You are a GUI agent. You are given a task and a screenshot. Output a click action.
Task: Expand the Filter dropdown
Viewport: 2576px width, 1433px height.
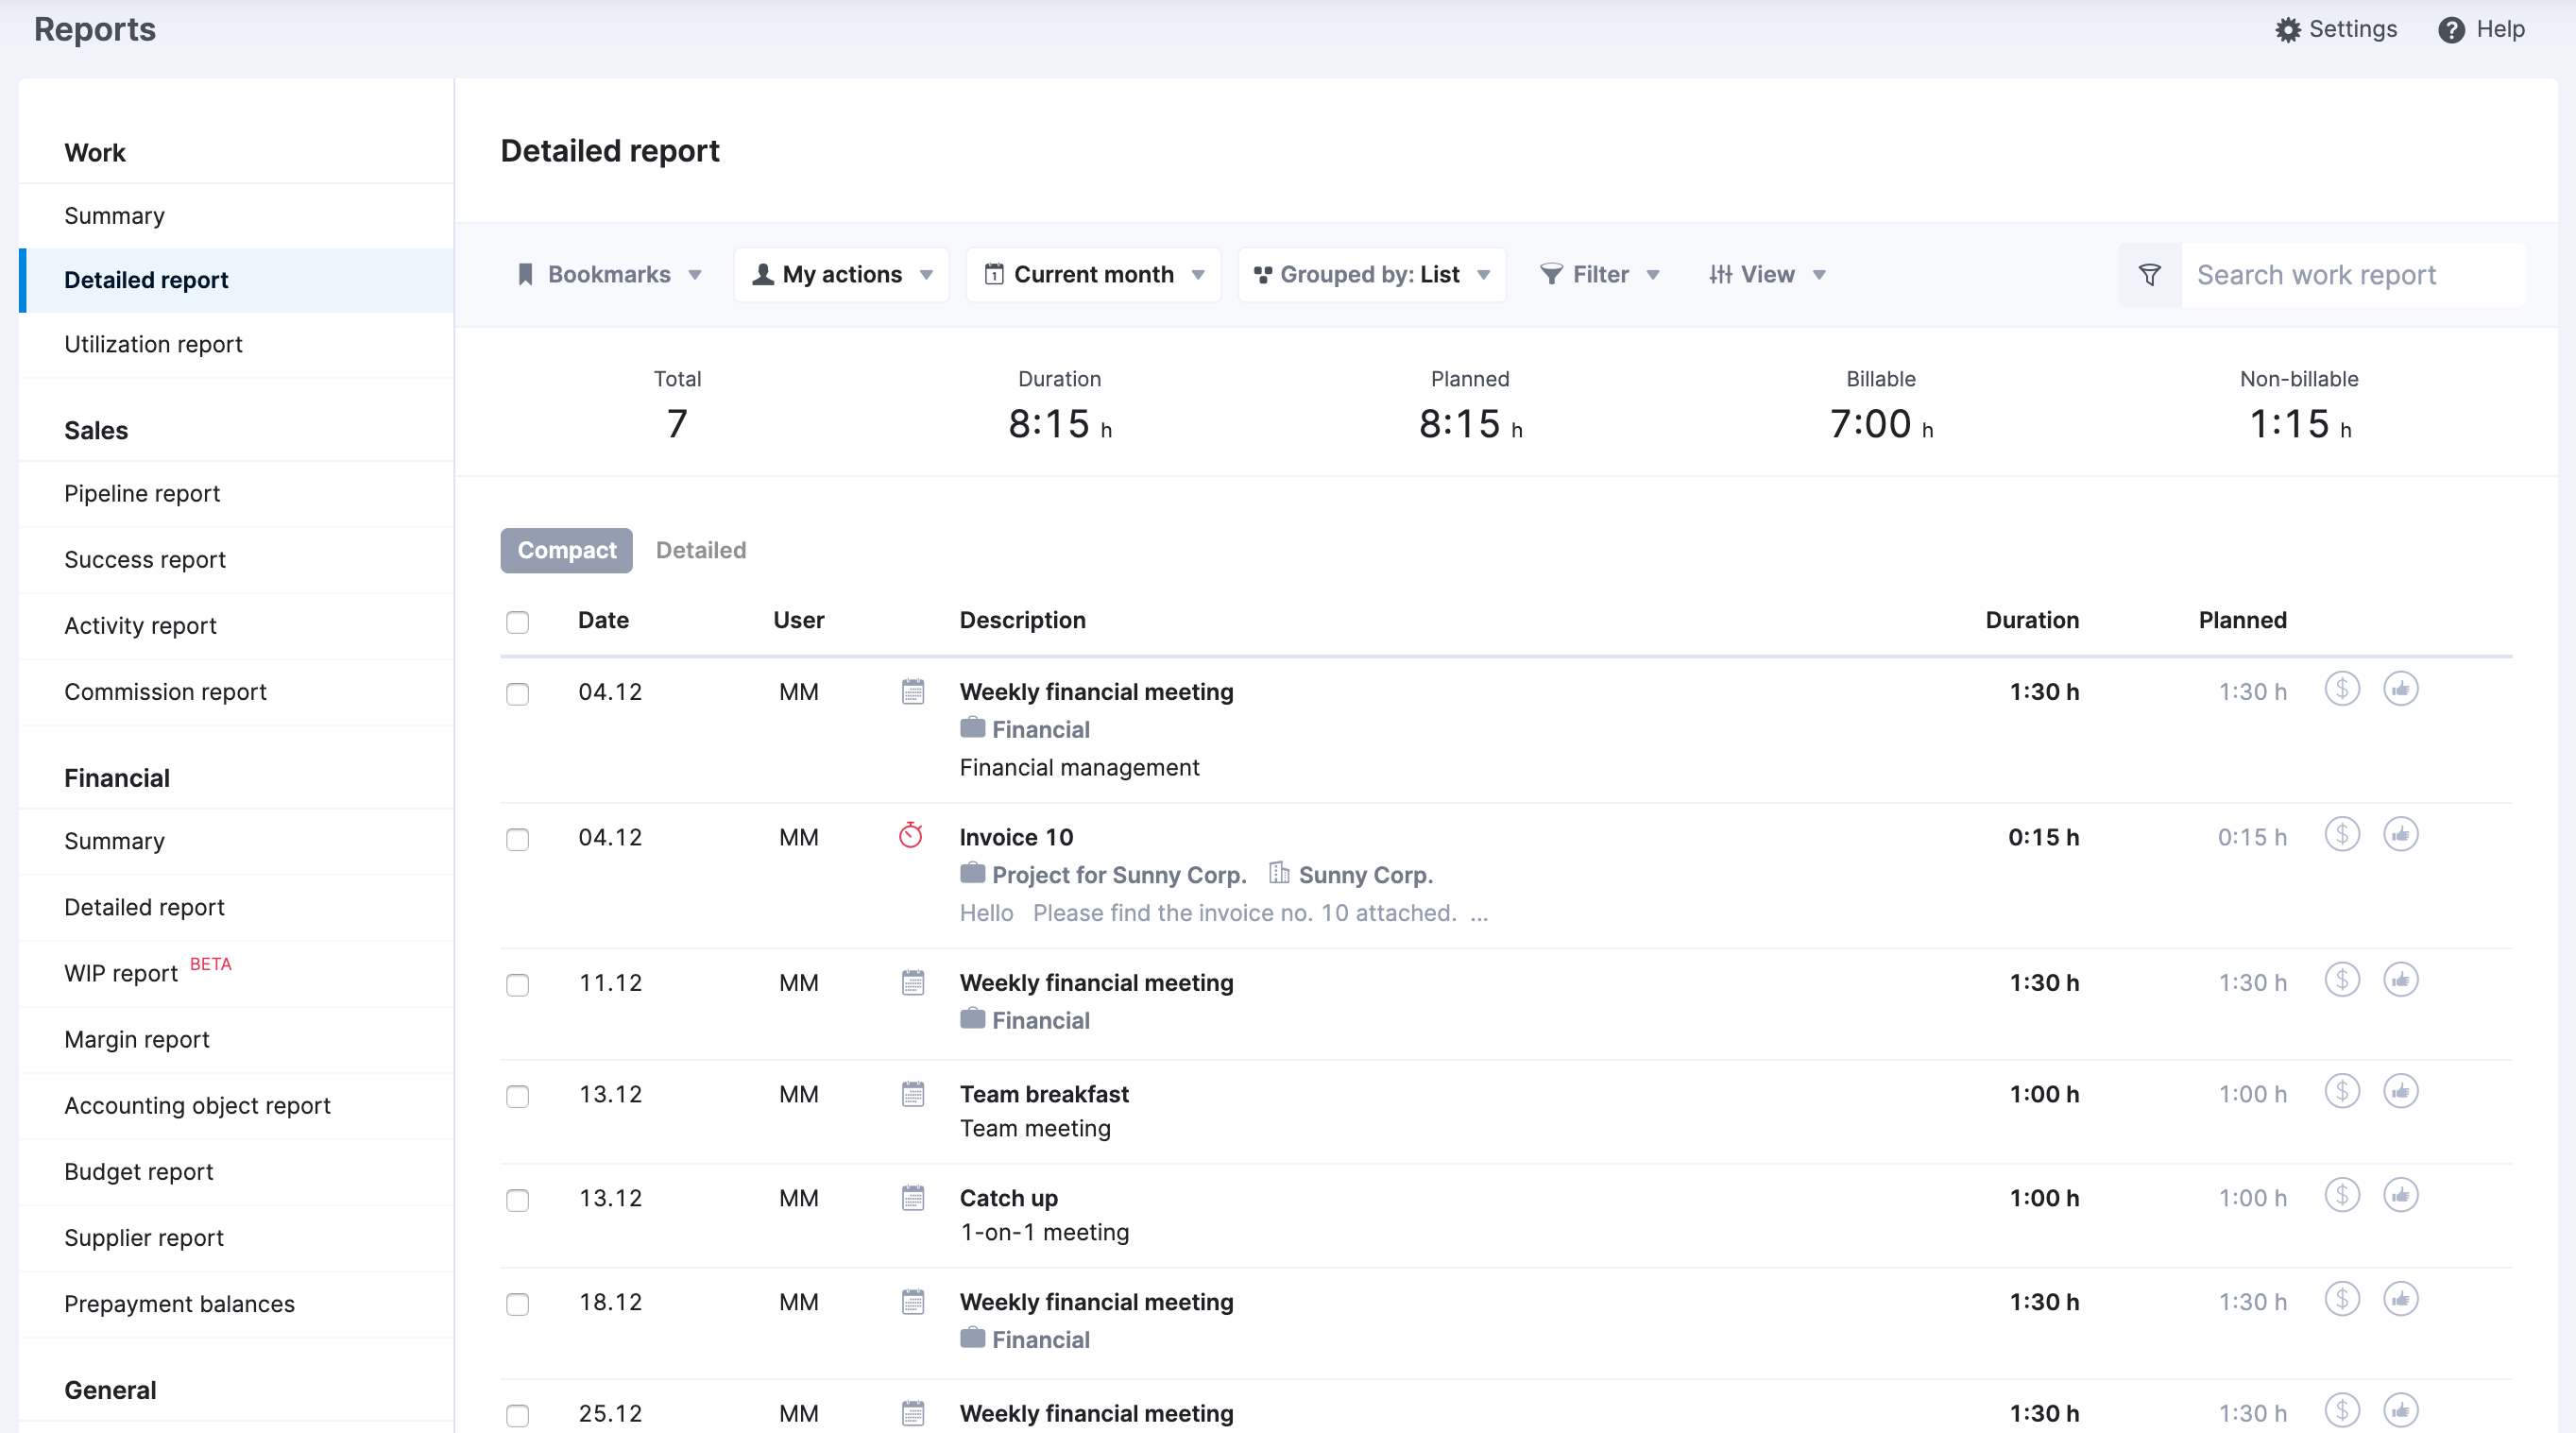1599,275
